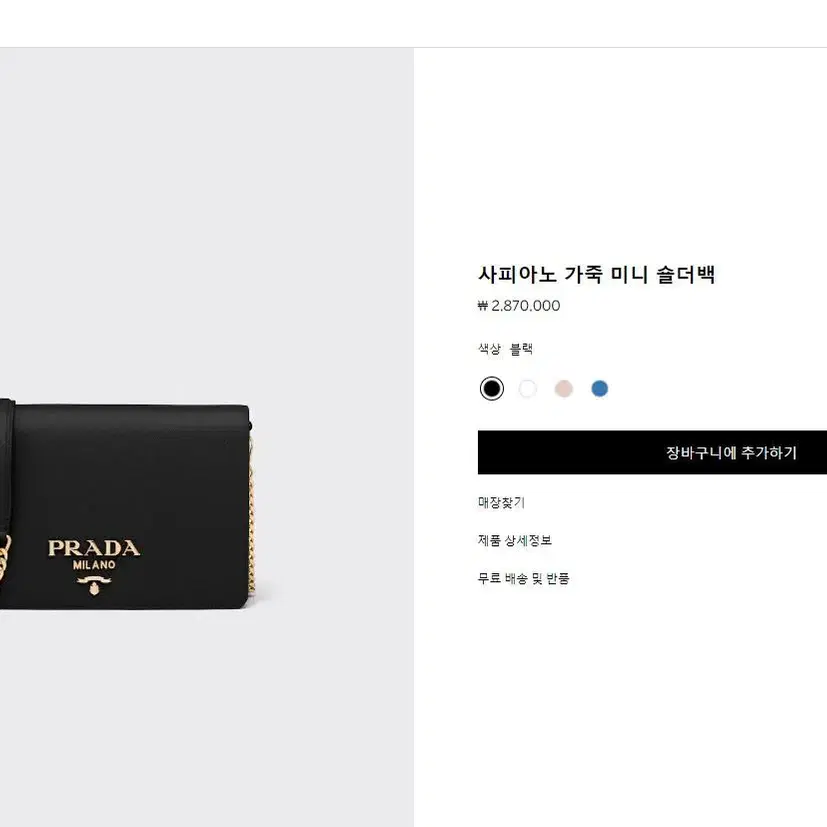This screenshot has height=827, width=827.
Task: Pick the pale pink color swatch
Action: click(x=564, y=389)
